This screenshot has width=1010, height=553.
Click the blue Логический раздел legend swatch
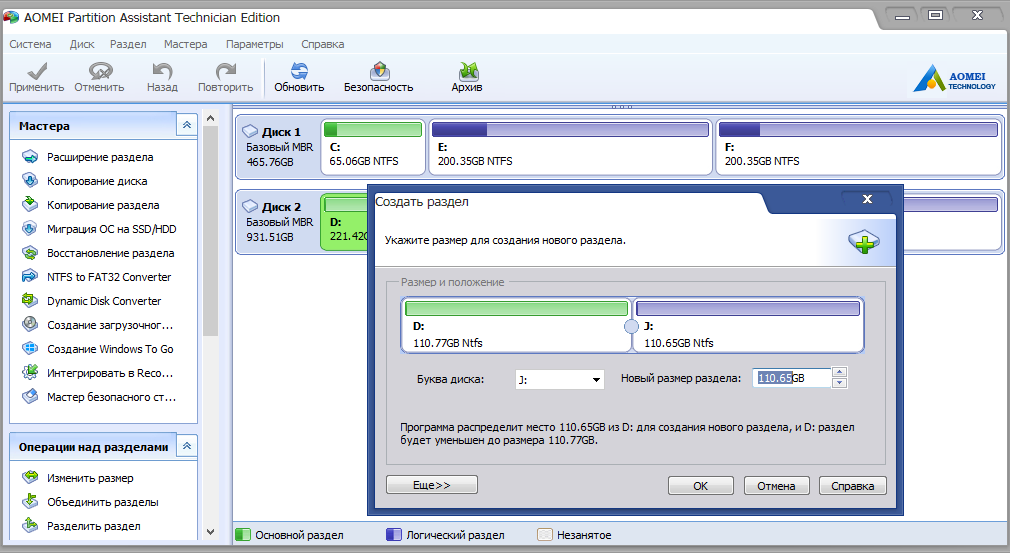point(394,534)
